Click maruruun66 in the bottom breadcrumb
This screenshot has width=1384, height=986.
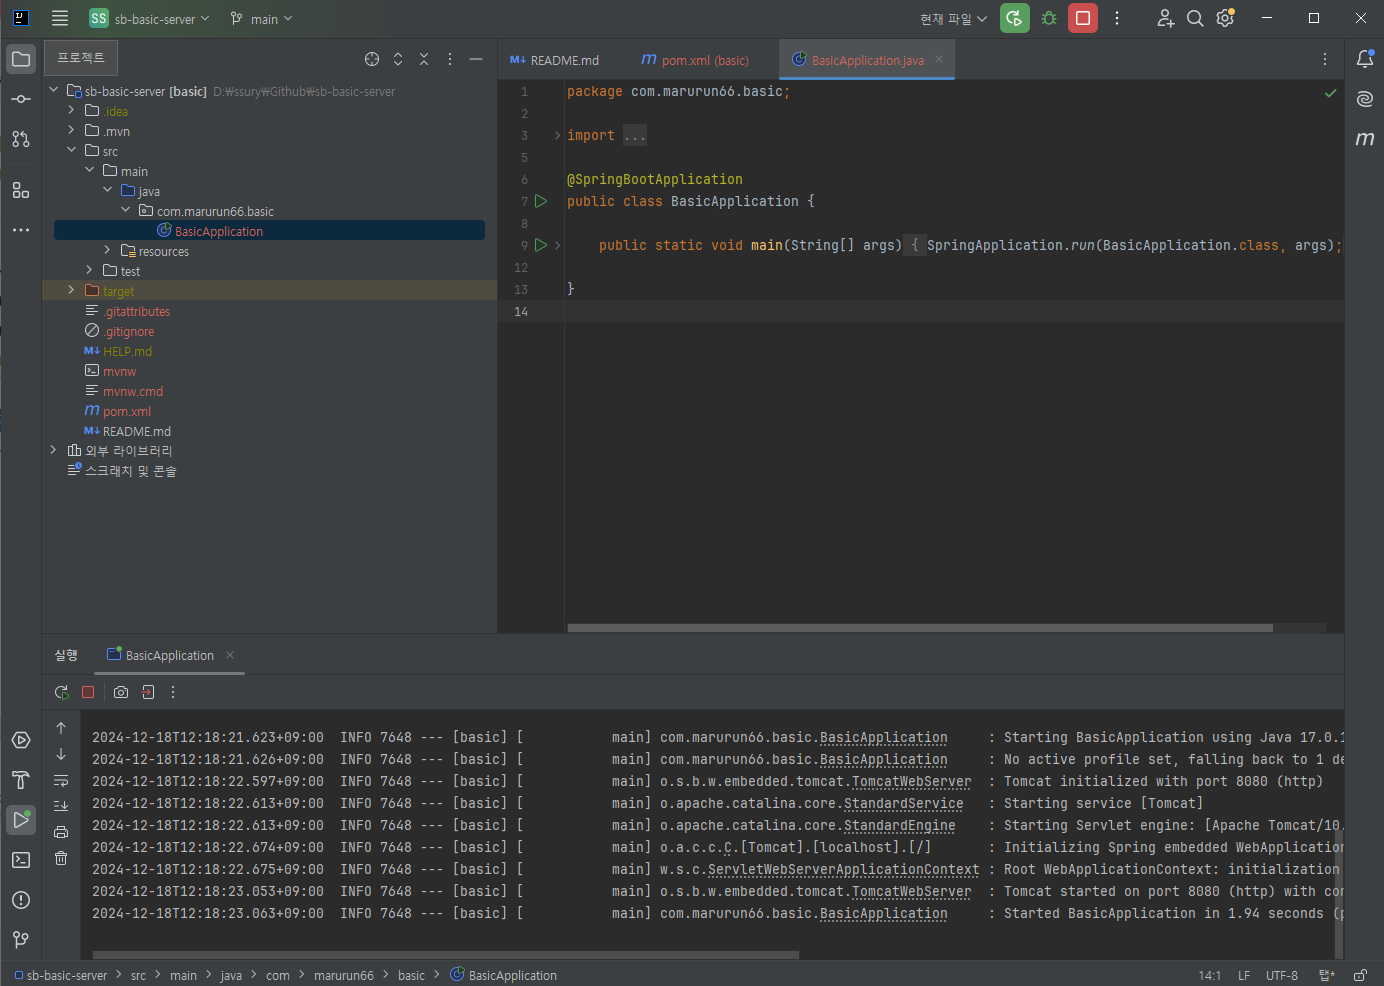click(x=344, y=975)
